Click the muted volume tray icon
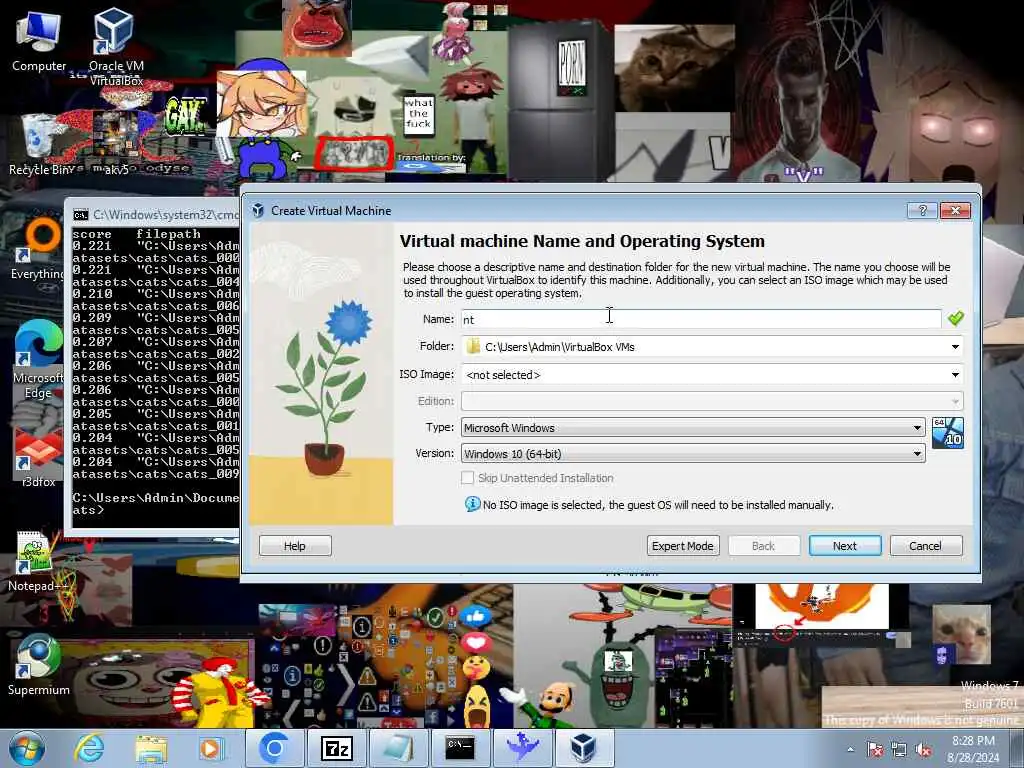Viewport: 1024px width, 768px height. [x=923, y=749]
